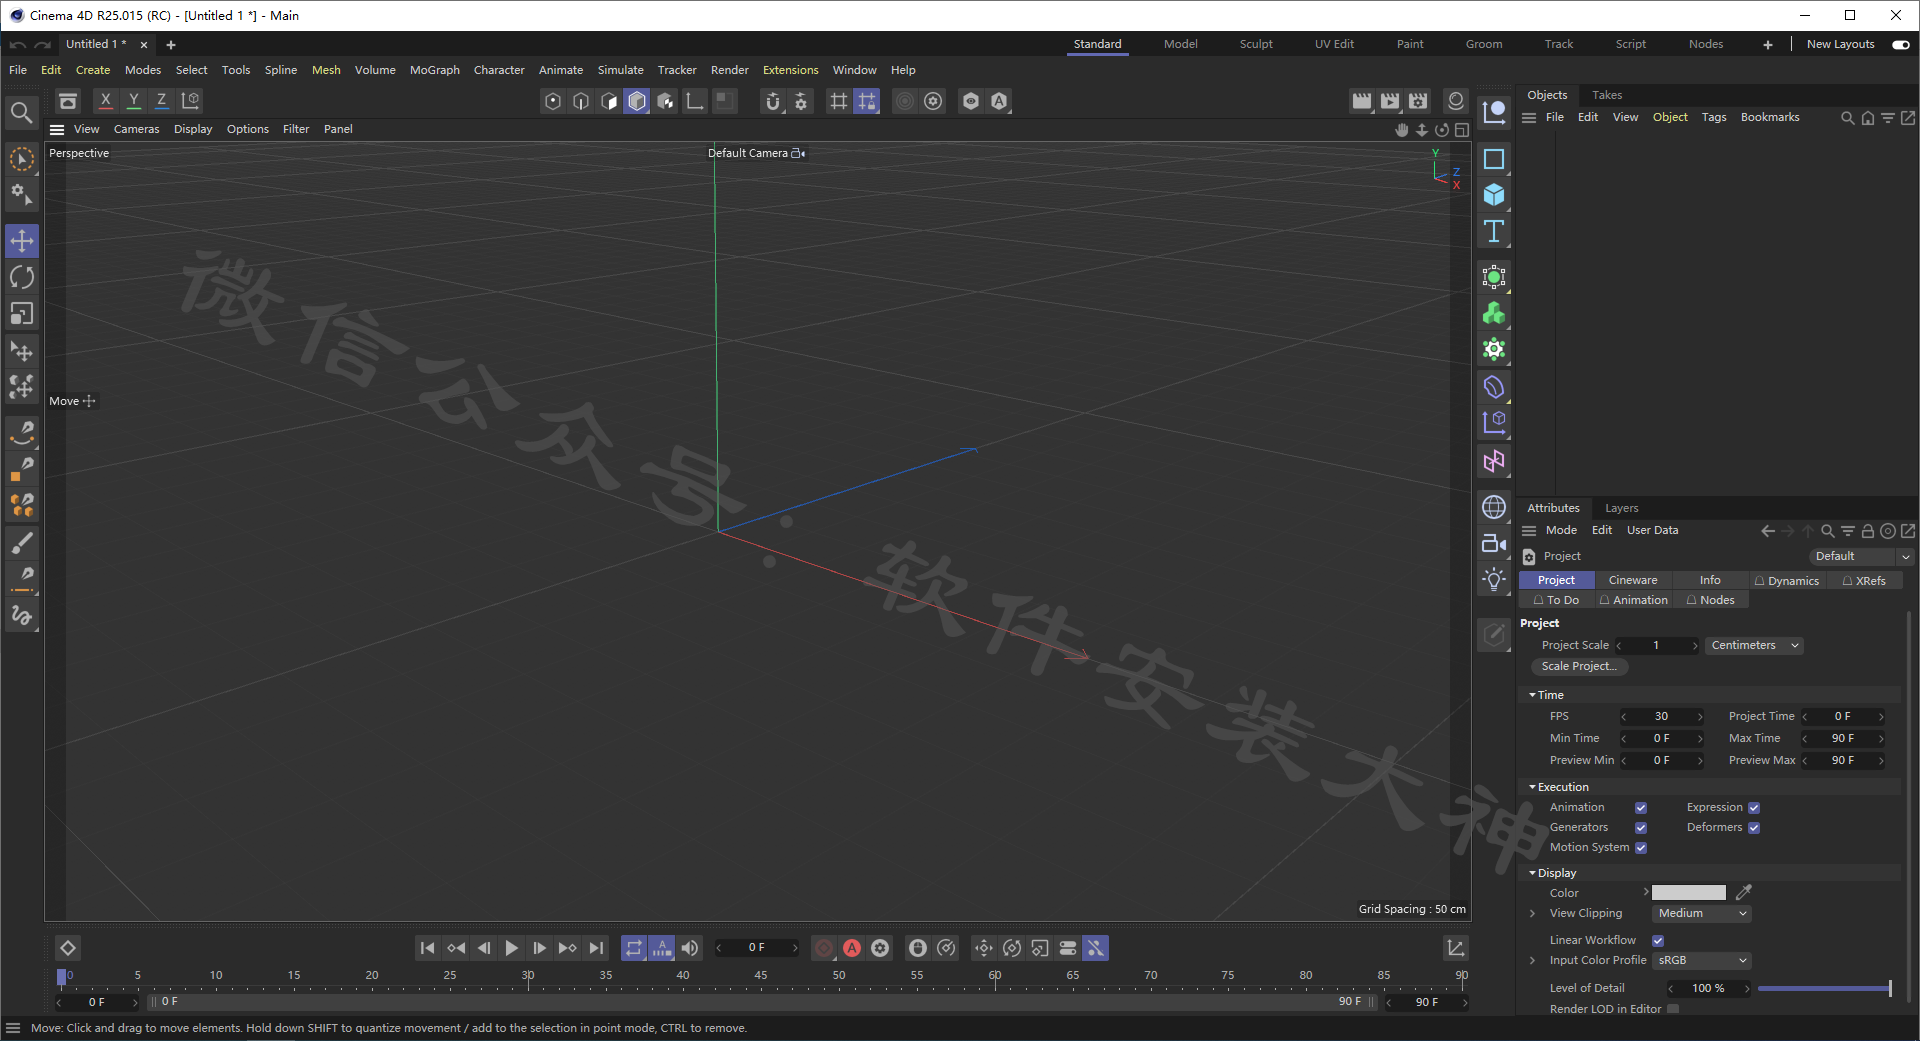Click the paint brush tool icon
The width and height of the screenshot is (1920, 1041).
(22, 543)
